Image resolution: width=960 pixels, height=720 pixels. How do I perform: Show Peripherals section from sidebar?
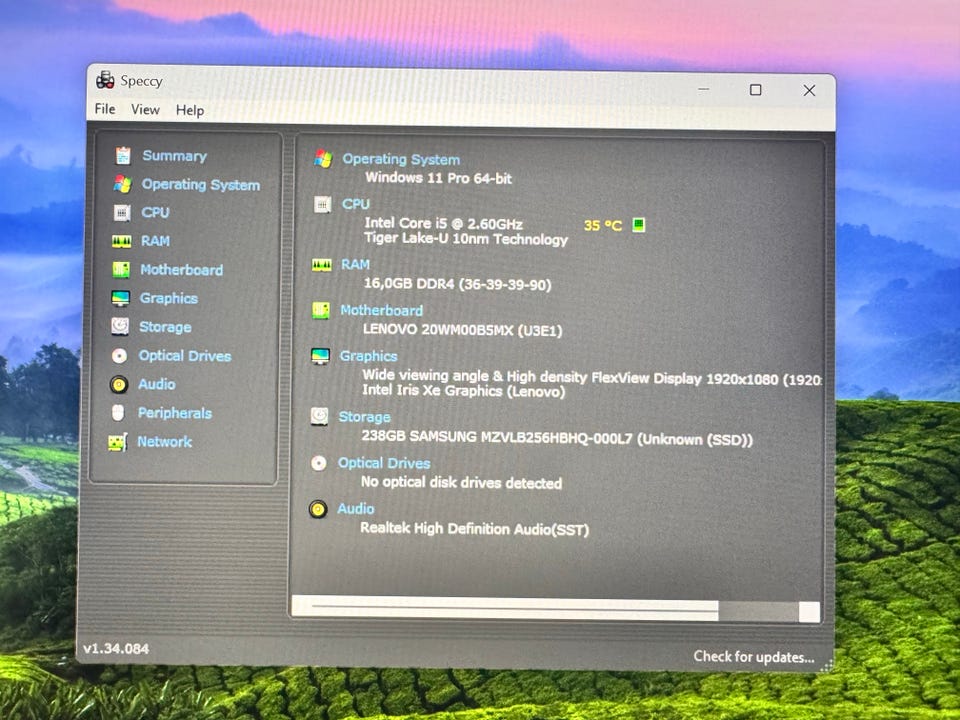(174, 413)
